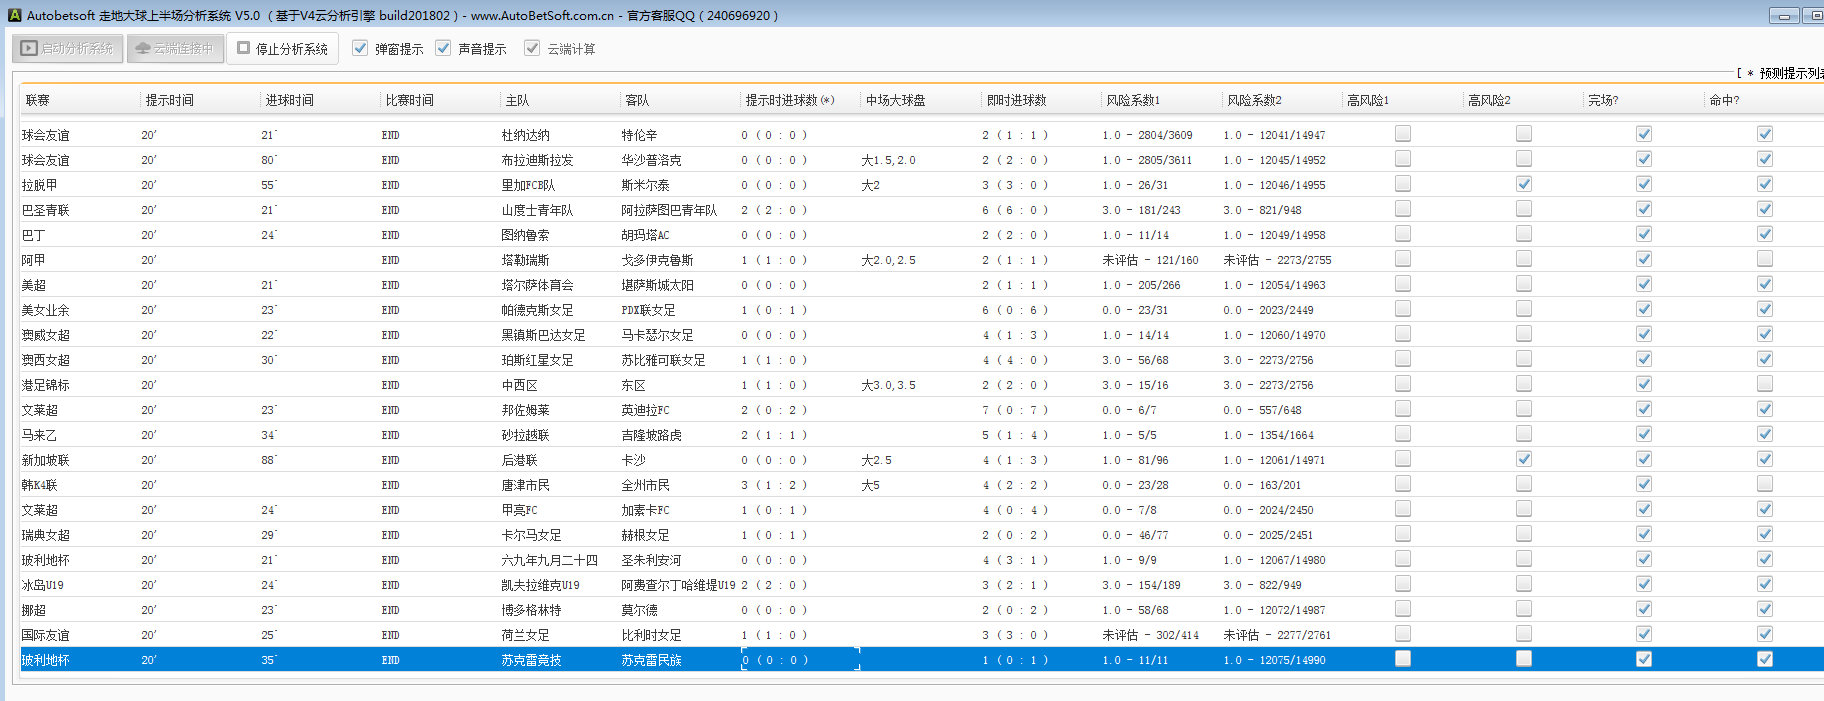The height and width of the screenshot is (701, 1824).
Task: Disable the 声音提示 sound alert checkbox
Action: pos(443,48)
